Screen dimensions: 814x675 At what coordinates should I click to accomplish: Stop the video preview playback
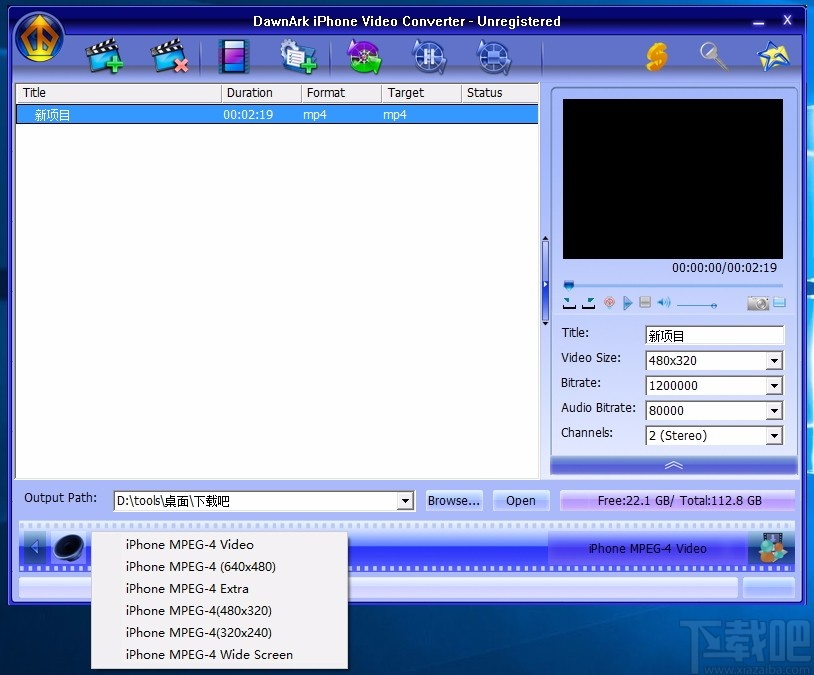pyautogui.click(x=645, y=303)
